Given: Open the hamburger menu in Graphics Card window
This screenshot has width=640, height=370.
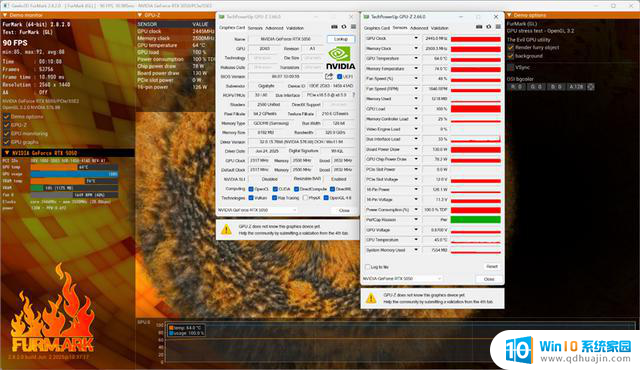Looking at the screenshot, I should point(353,27).
